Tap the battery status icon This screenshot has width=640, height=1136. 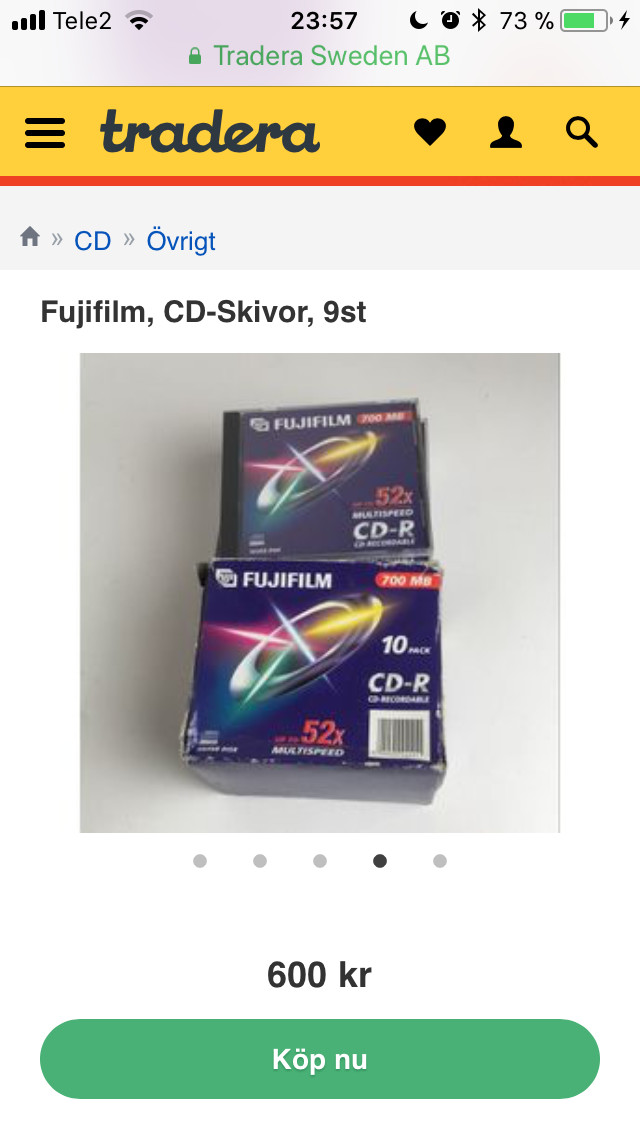(x=586, y=21)
